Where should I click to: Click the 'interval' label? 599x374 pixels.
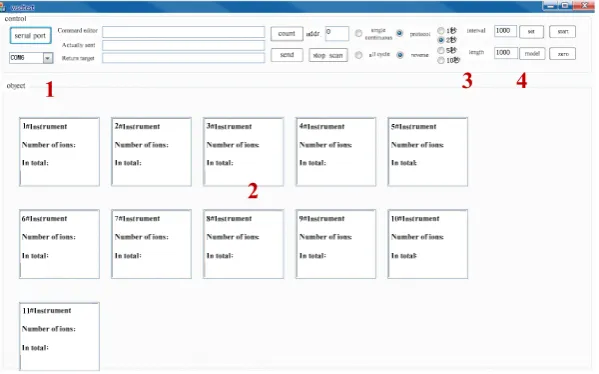pyautogui.click(x=476, y=31)
